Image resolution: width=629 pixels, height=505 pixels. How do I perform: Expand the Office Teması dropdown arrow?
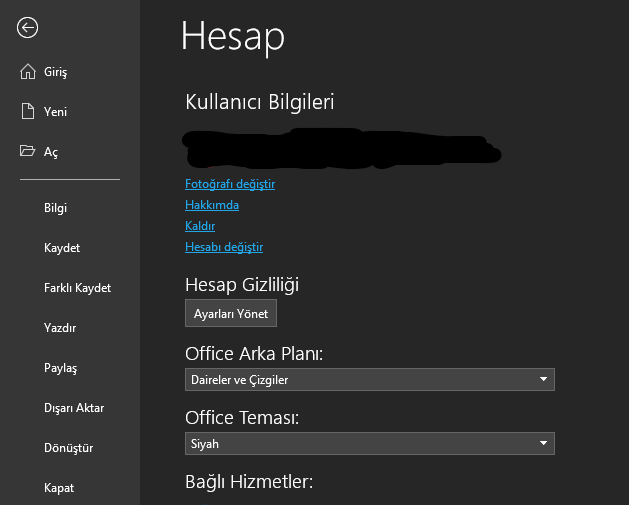(x=543, y=443)
